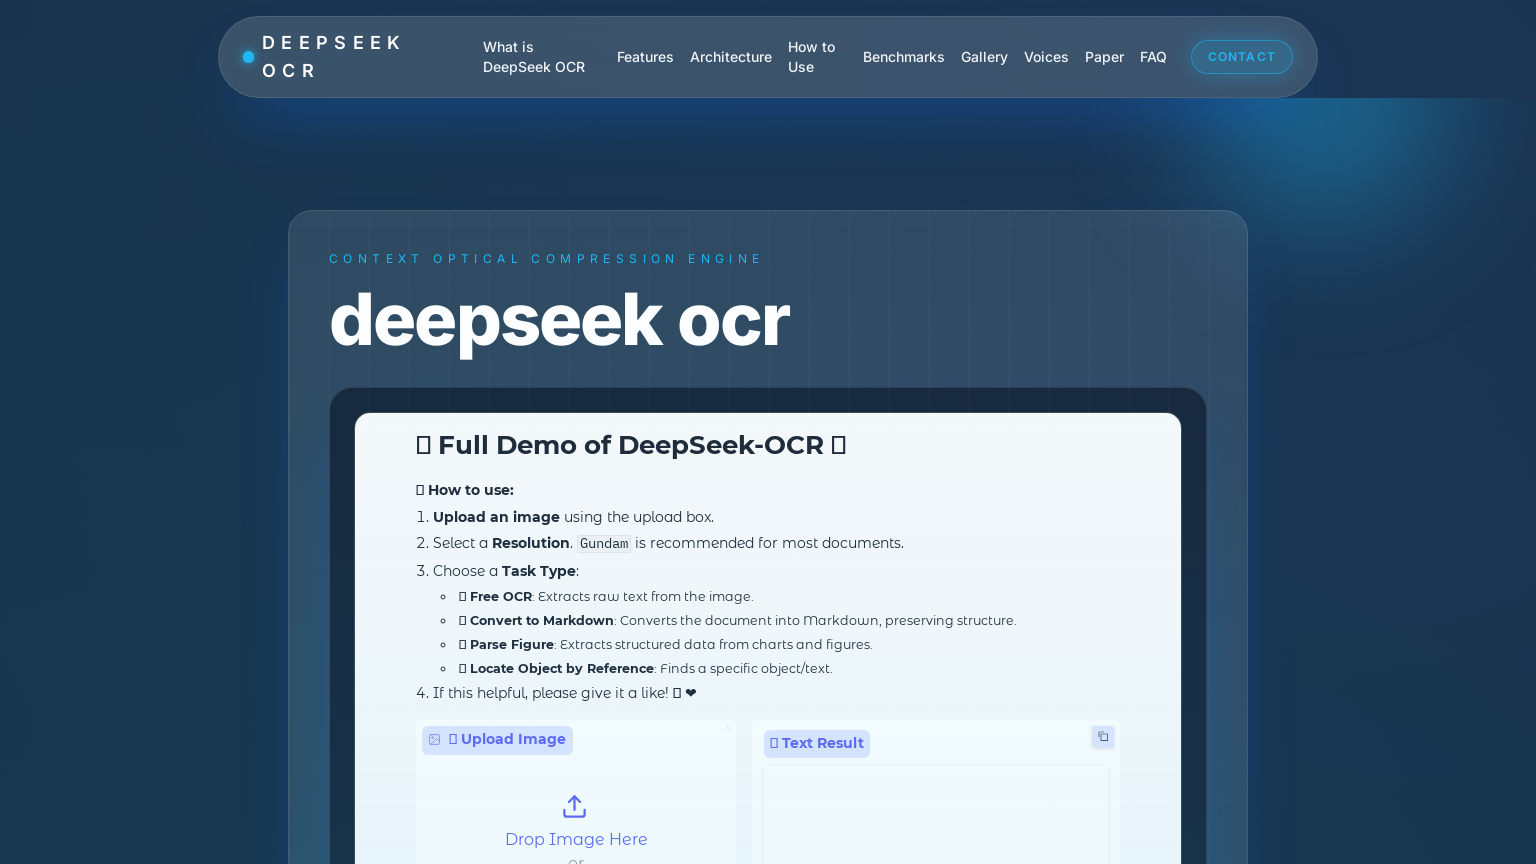Viewport: 1536px width, 864px height.
Task: Select the Upload Image header badge
Action: pyautogui.click(x=497, y=740)
